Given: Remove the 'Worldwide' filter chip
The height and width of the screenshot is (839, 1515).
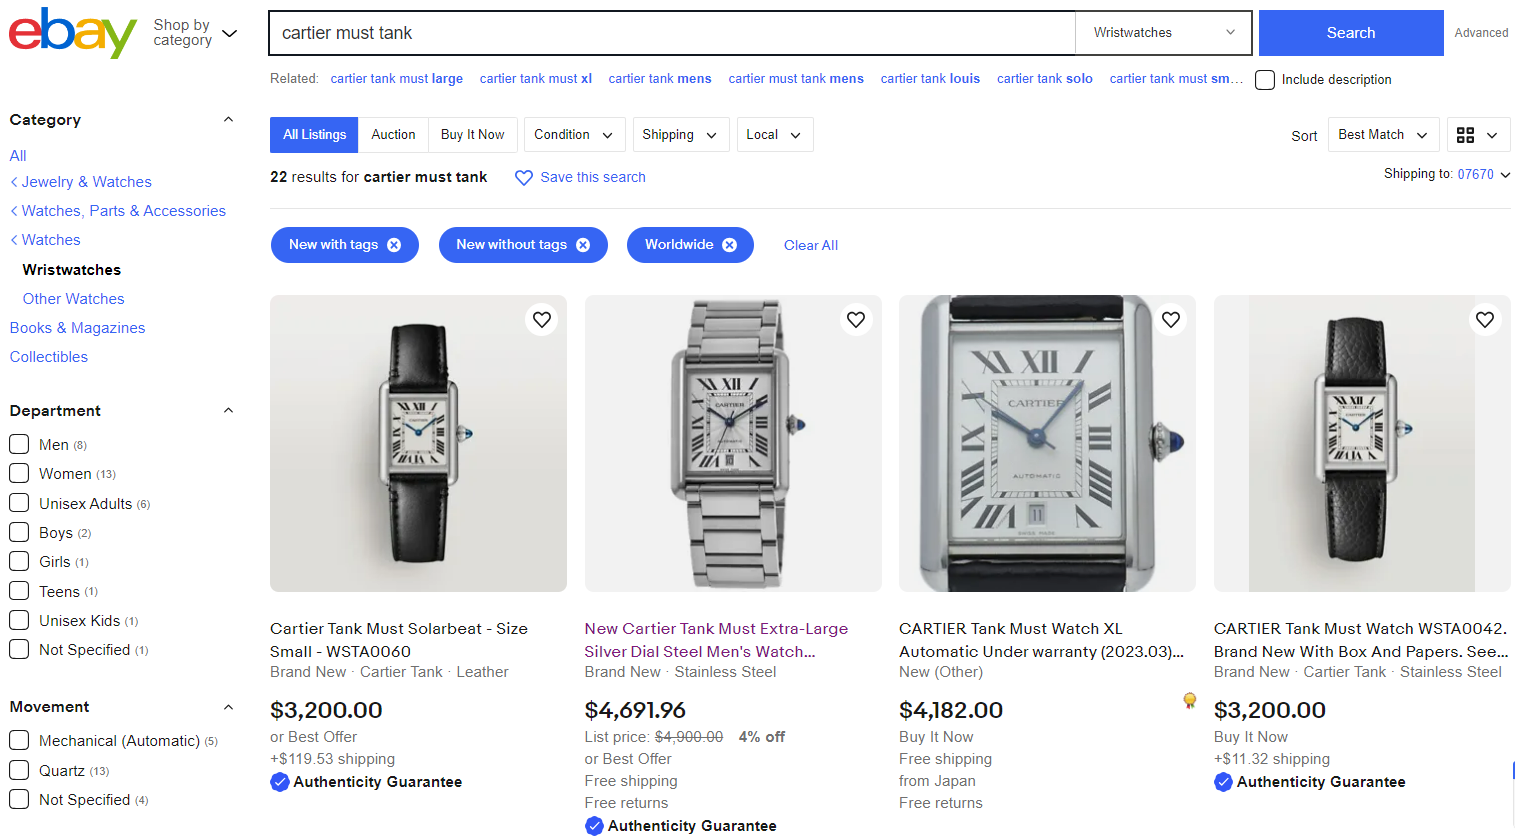Looking at the screenshot, I should tap(729, 244).
